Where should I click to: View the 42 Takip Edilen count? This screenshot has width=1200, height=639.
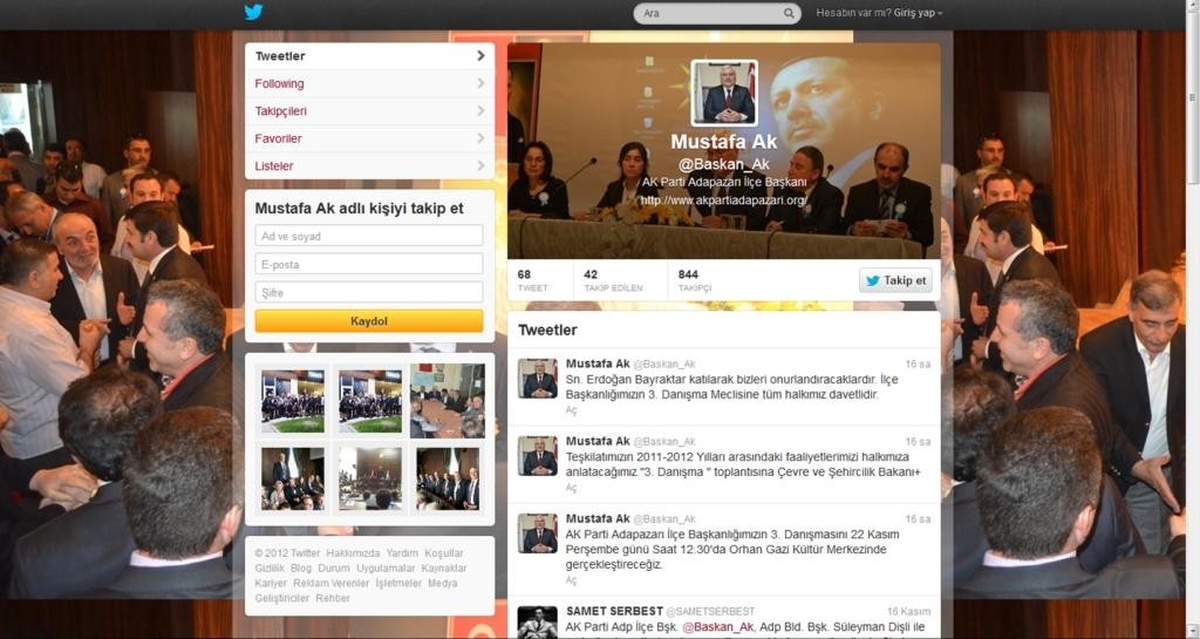pos(613,279)
